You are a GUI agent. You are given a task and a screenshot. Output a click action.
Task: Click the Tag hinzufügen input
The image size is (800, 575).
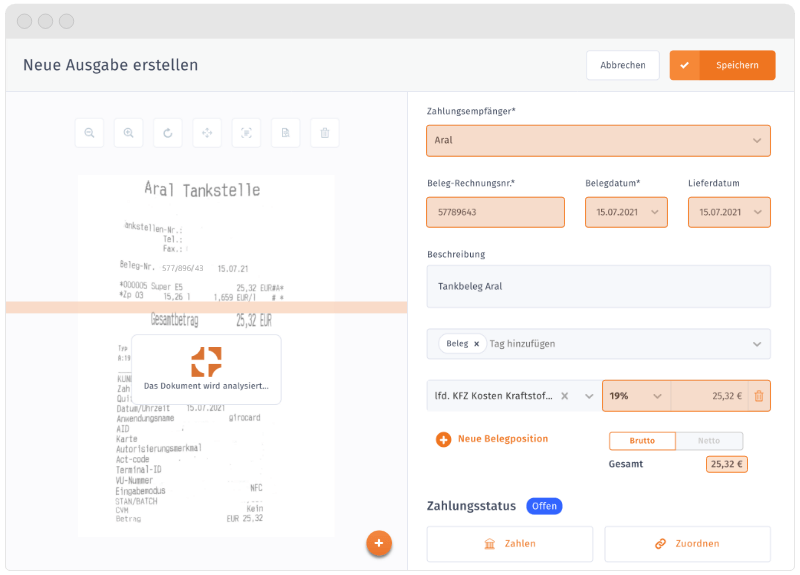(x=522, y=344)
